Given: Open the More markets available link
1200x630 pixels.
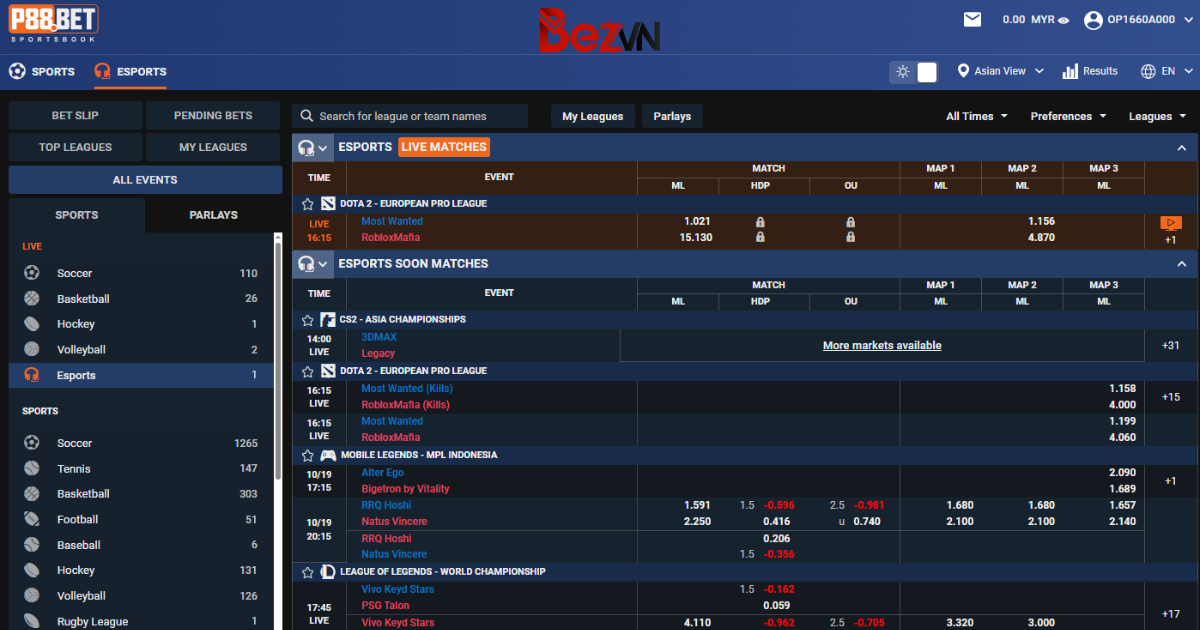Looking at the screenshot, I should click(x=881, y=346).
